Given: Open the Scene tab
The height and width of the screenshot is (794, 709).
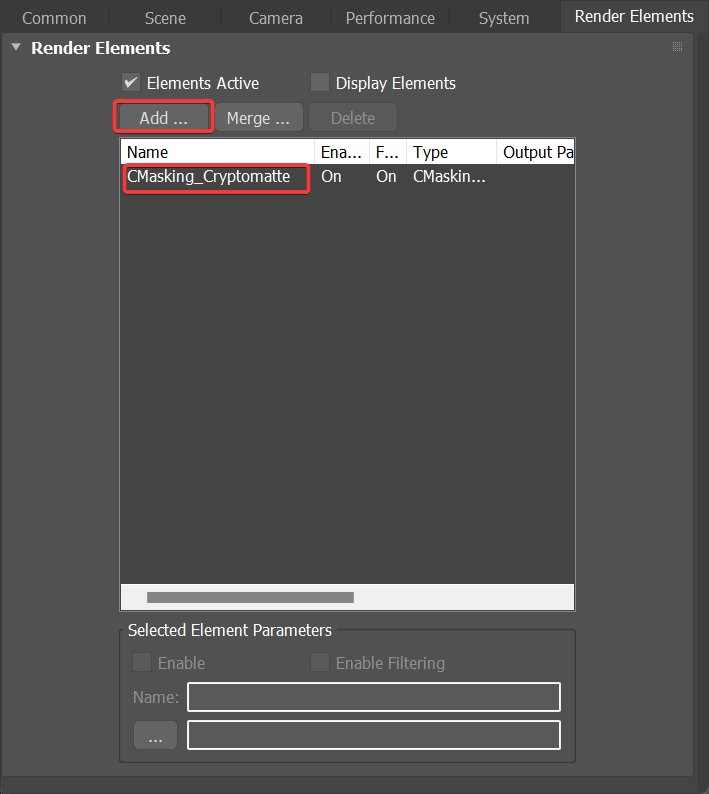Looking at the screenshot, I should [165, 18].
